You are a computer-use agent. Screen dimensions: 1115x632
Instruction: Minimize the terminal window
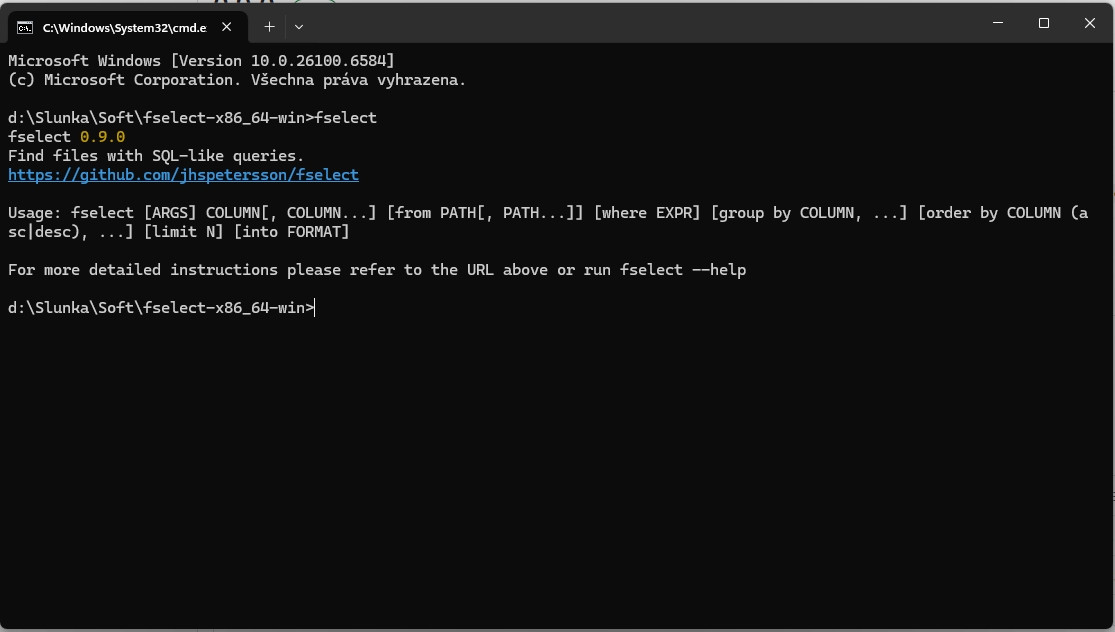point(997,23)
